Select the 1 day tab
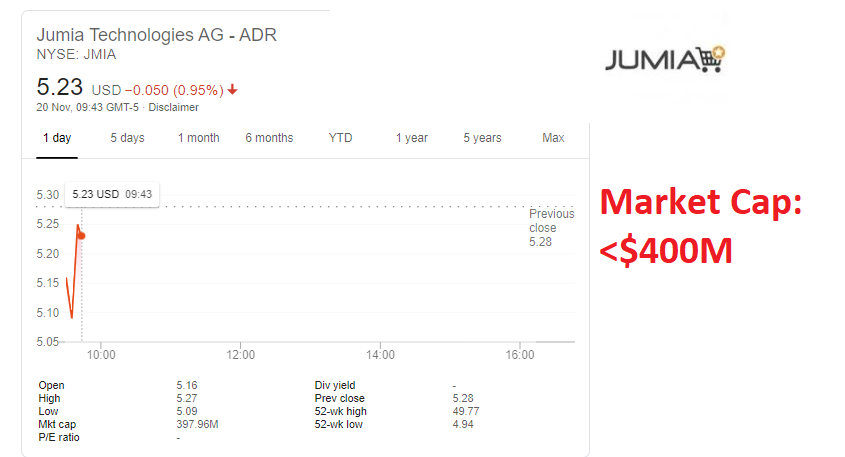 click(57, 138)
